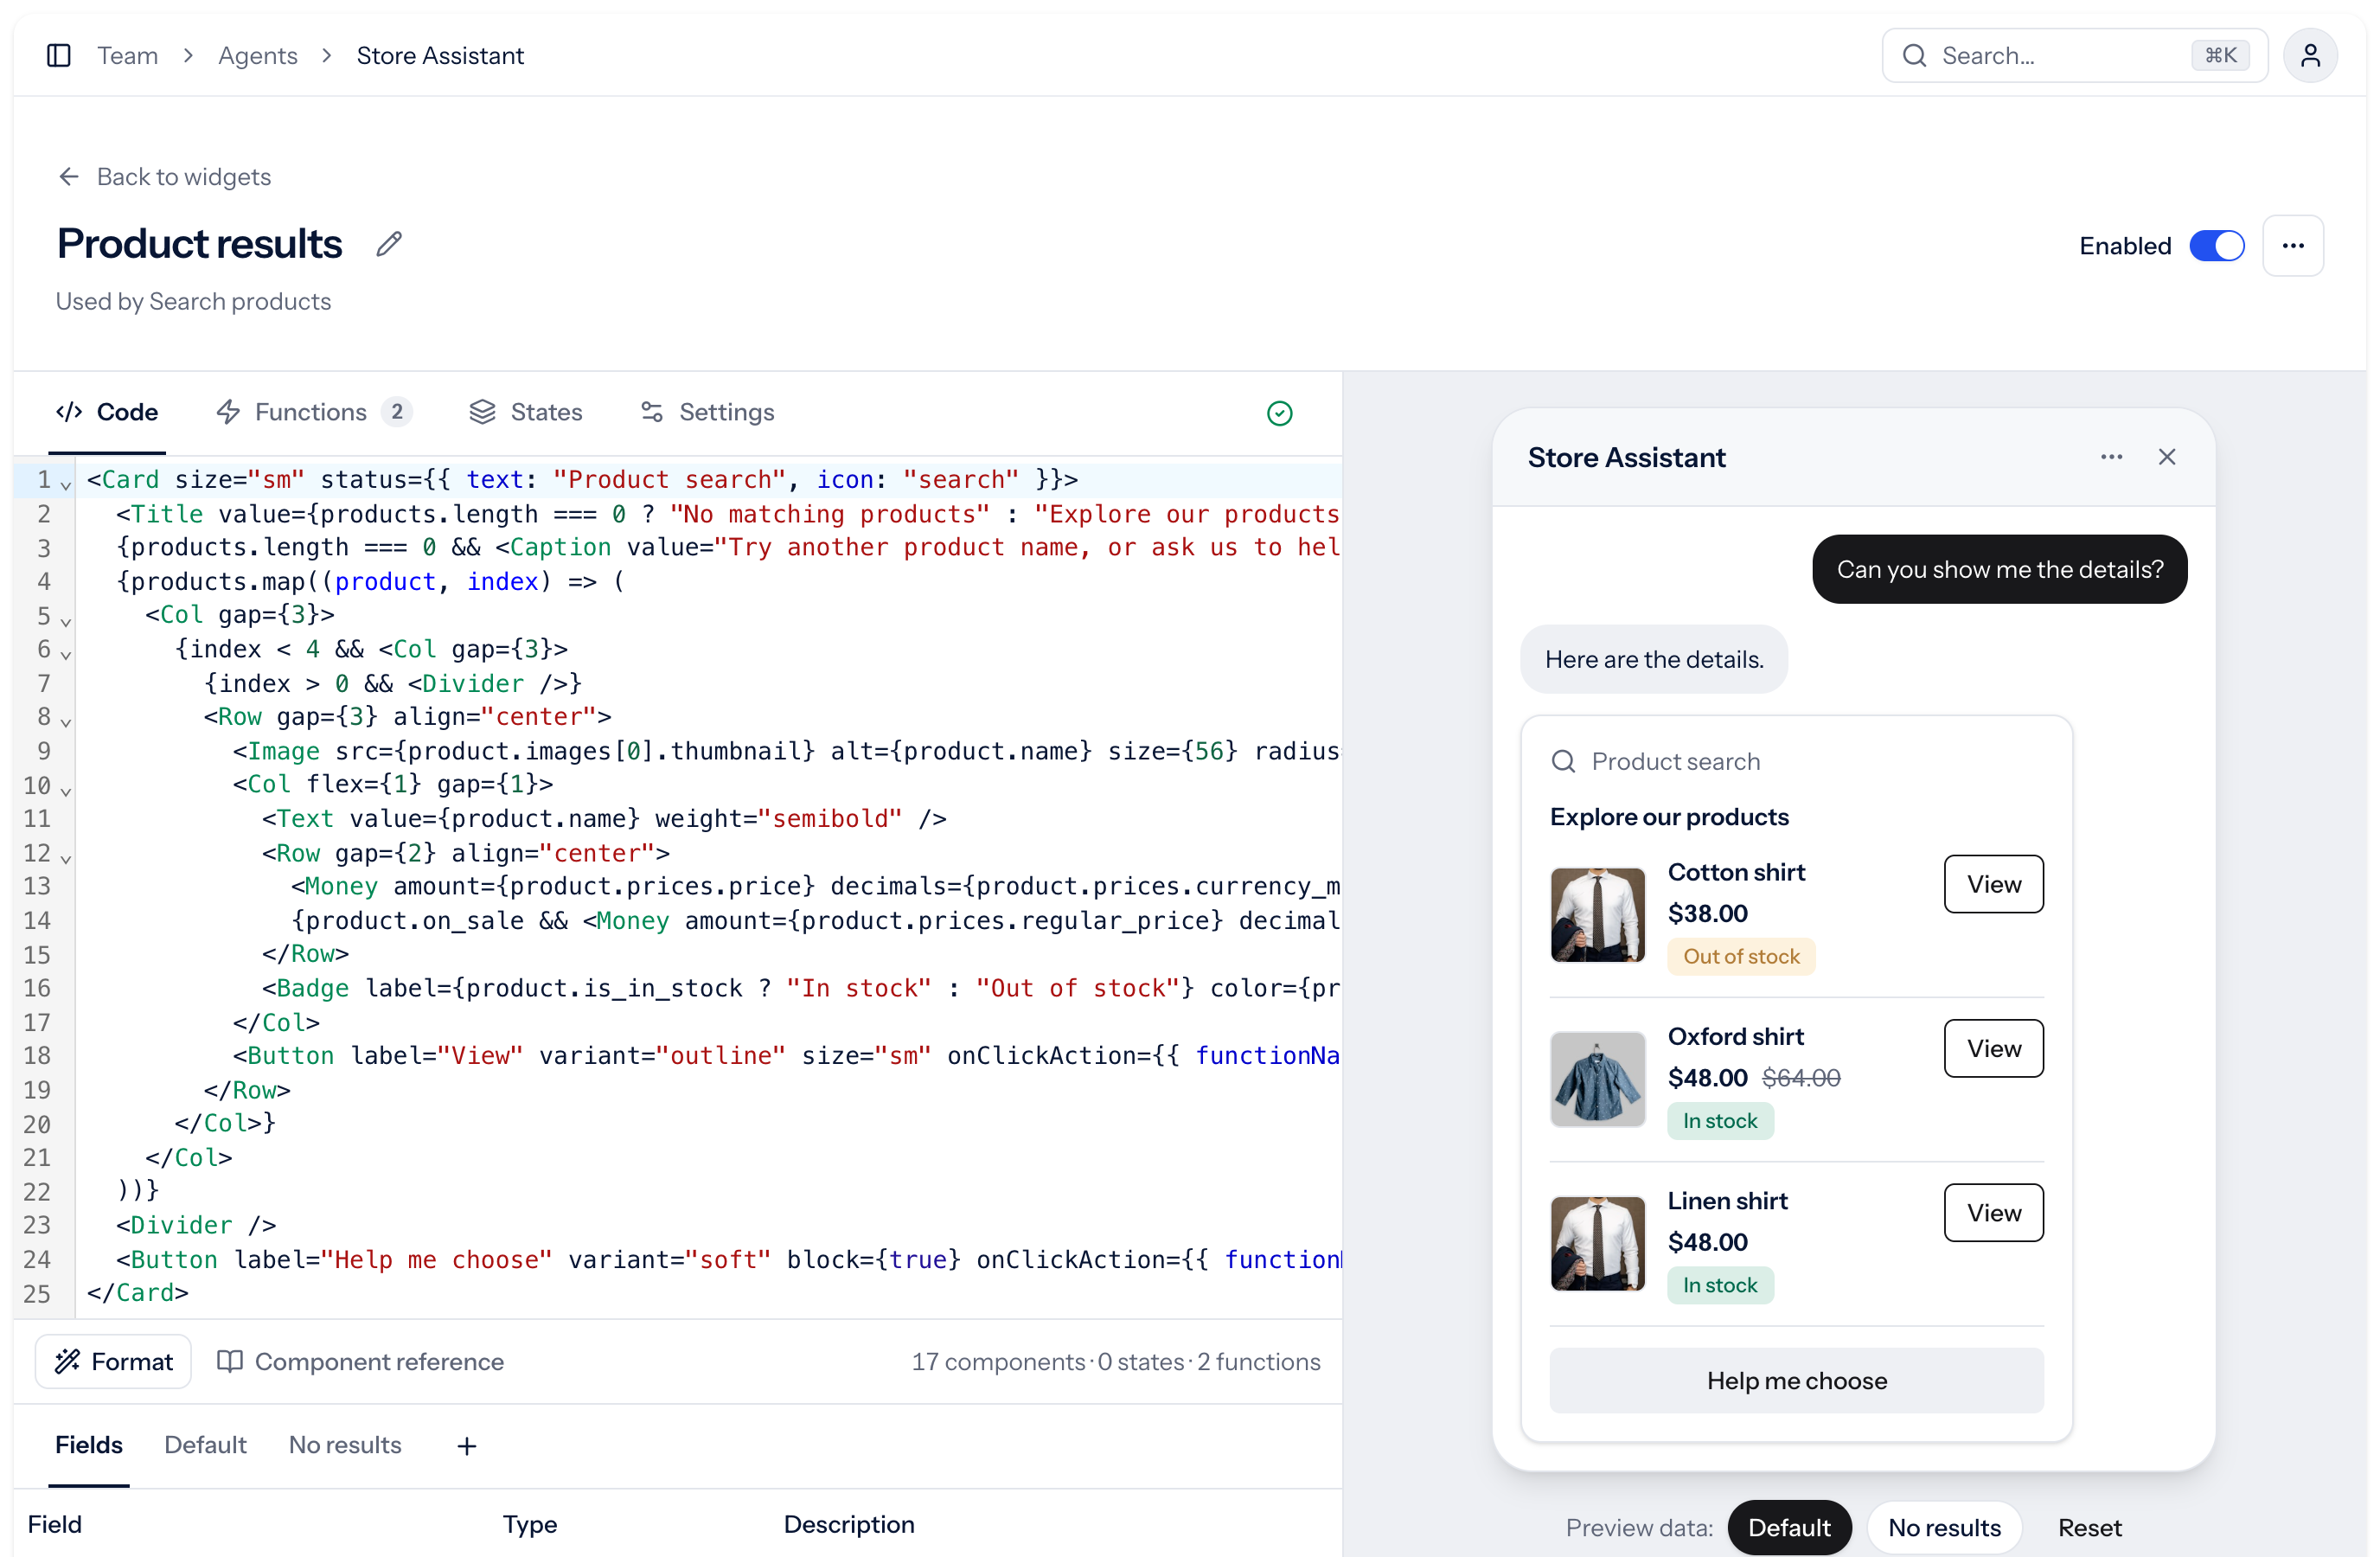Switch to the Code tab
Screen dimensions: 2380x1557
coord(107,412)
